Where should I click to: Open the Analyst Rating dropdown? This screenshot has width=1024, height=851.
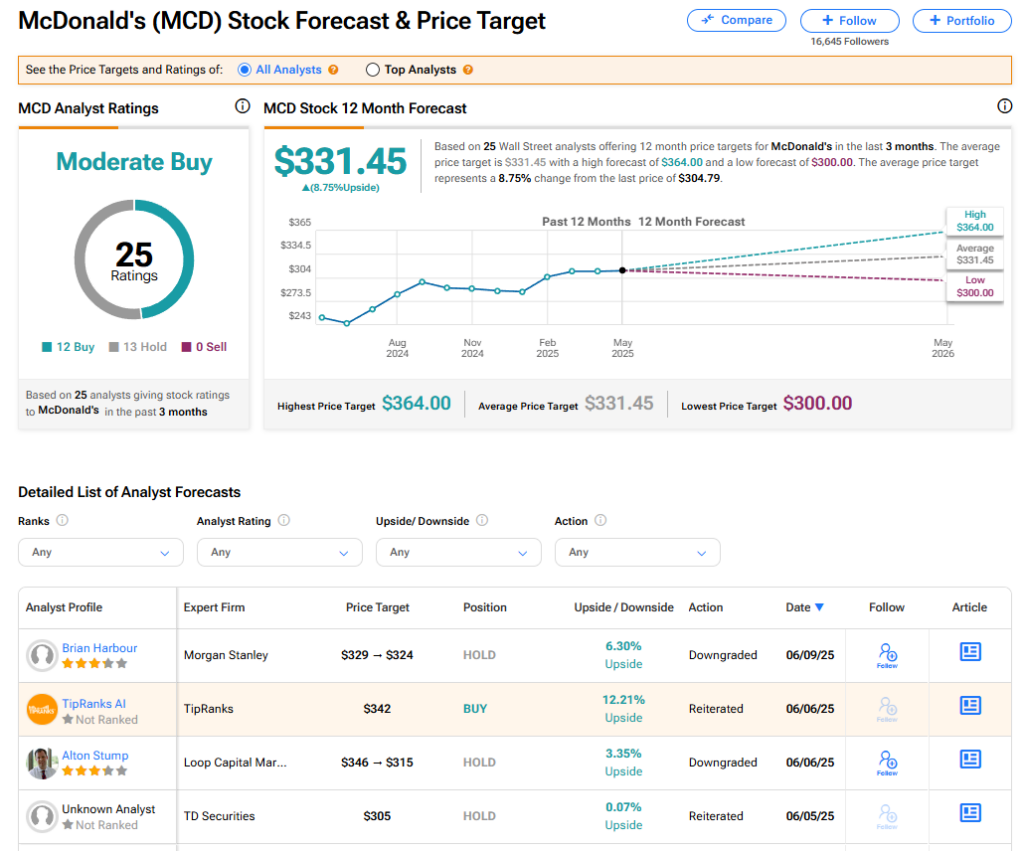coord(280,553)
